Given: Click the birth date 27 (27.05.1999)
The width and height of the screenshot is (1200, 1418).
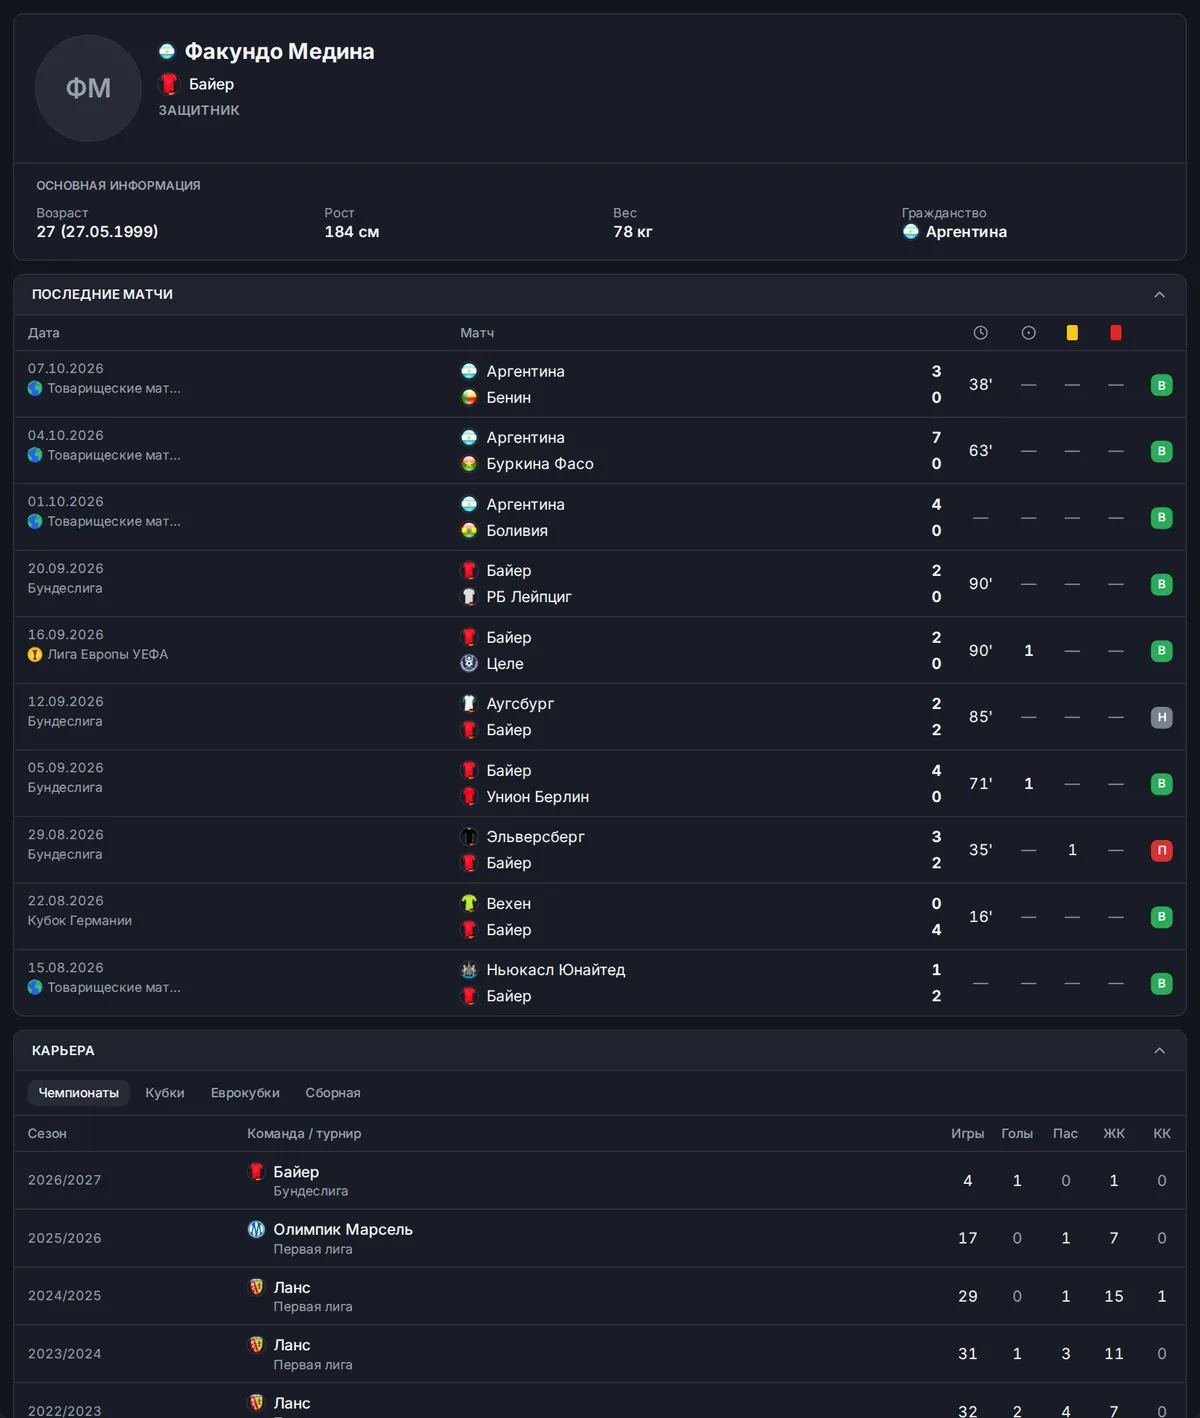Looking at the screenshot, I should tap(97, 232).
